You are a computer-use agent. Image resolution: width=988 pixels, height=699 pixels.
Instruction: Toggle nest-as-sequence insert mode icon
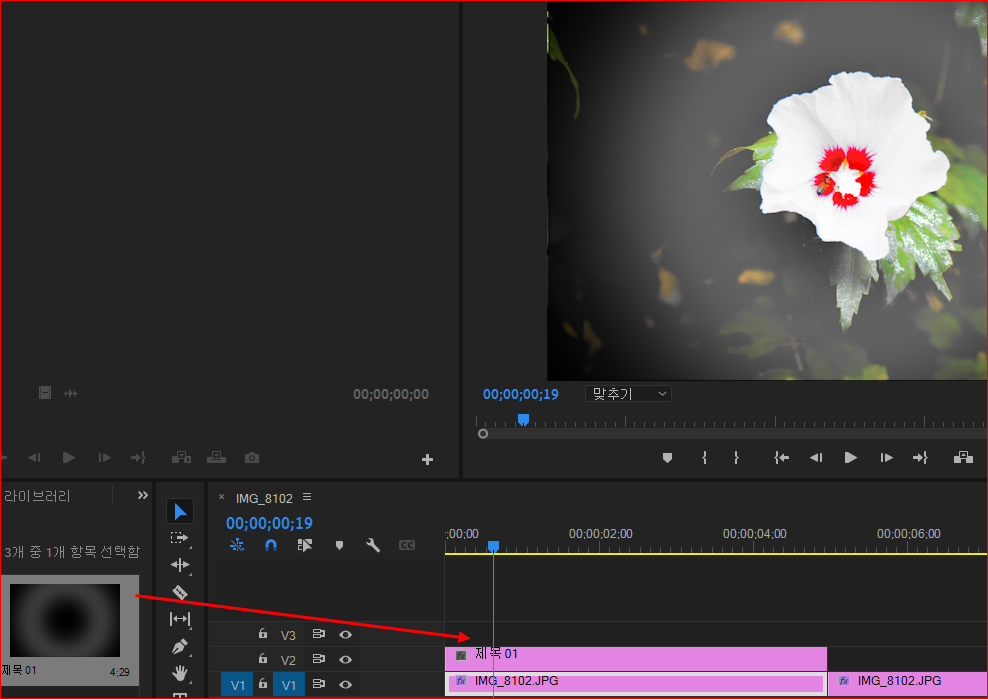[237, 545]
